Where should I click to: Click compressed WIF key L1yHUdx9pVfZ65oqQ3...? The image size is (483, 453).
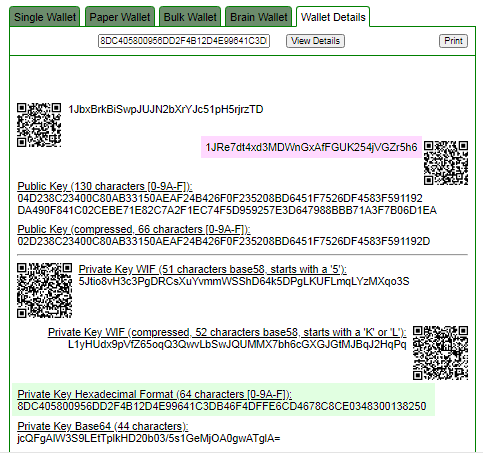pos(237,344)
